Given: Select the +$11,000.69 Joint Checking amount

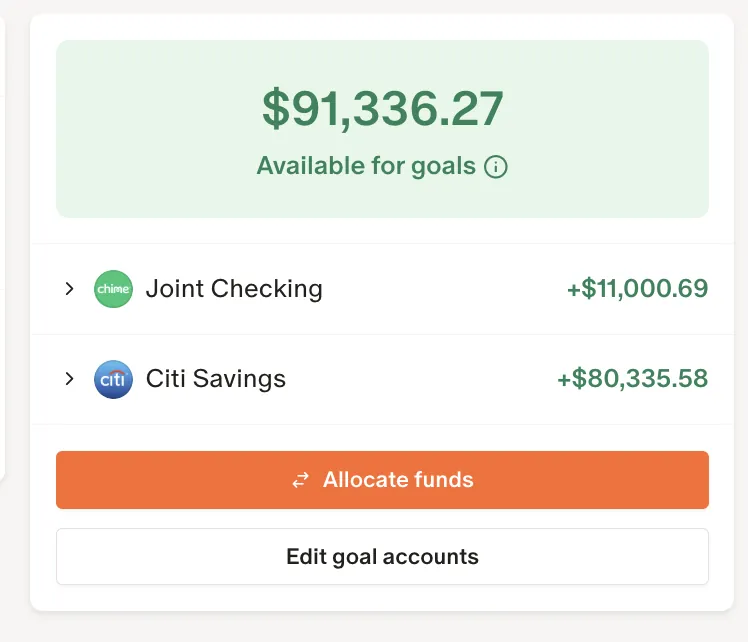Looking at the screenshot, I should point(637,289).
